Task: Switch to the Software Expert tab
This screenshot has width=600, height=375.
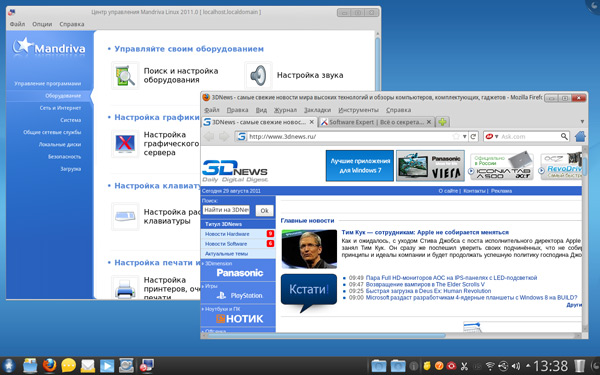Action: click(376, 122)
